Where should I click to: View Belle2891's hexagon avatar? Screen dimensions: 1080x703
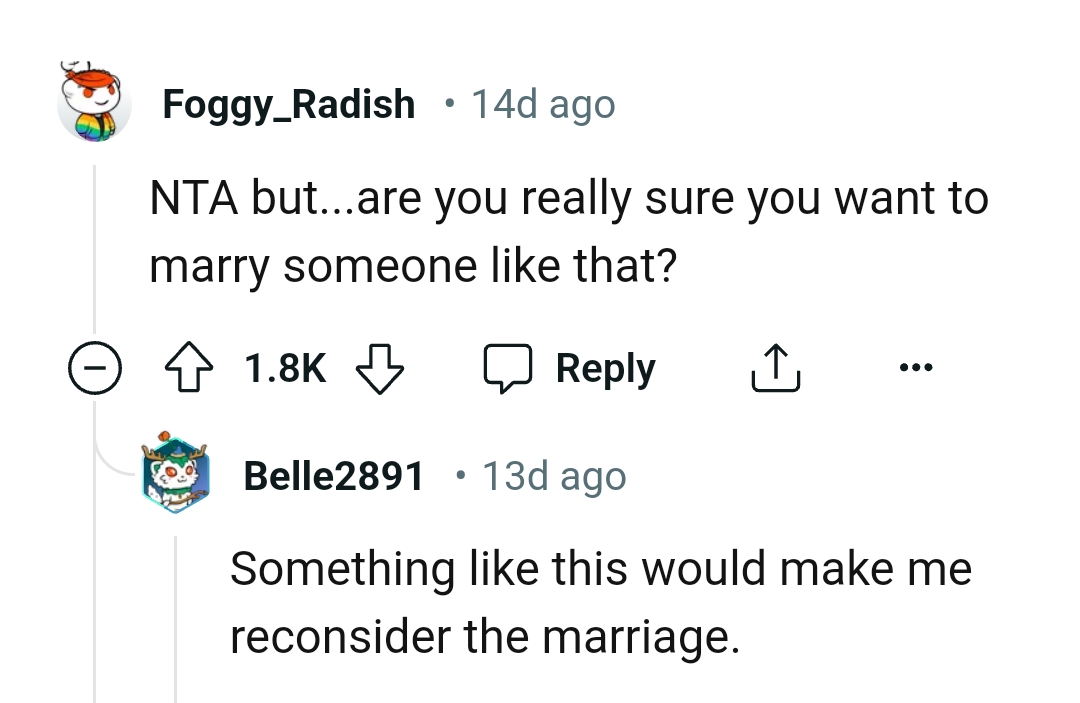pyautogui.click(x=176, y=475)
